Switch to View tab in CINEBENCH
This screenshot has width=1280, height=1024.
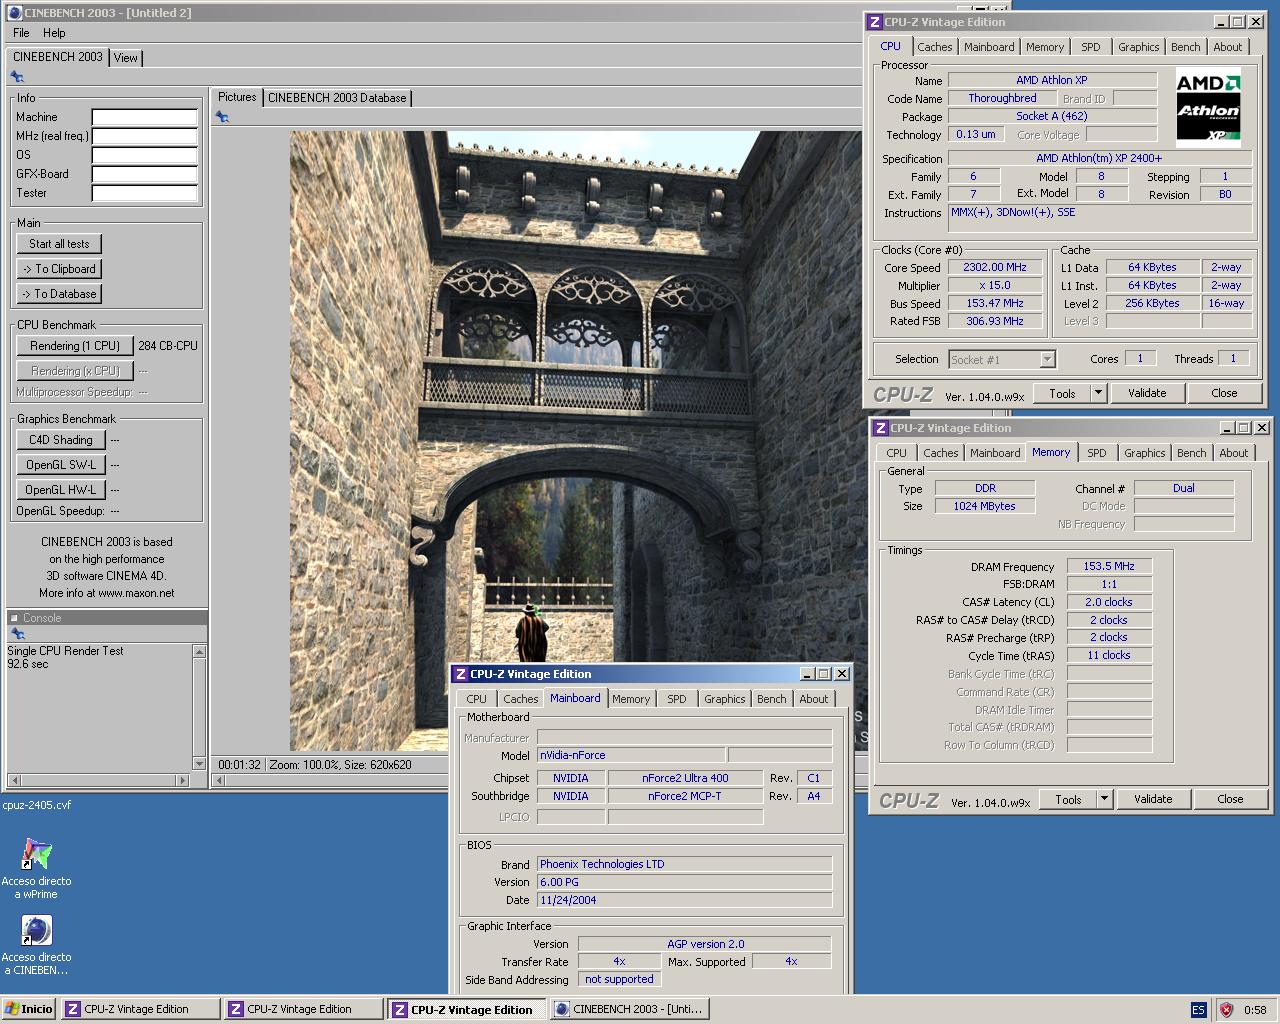(126, 58)
